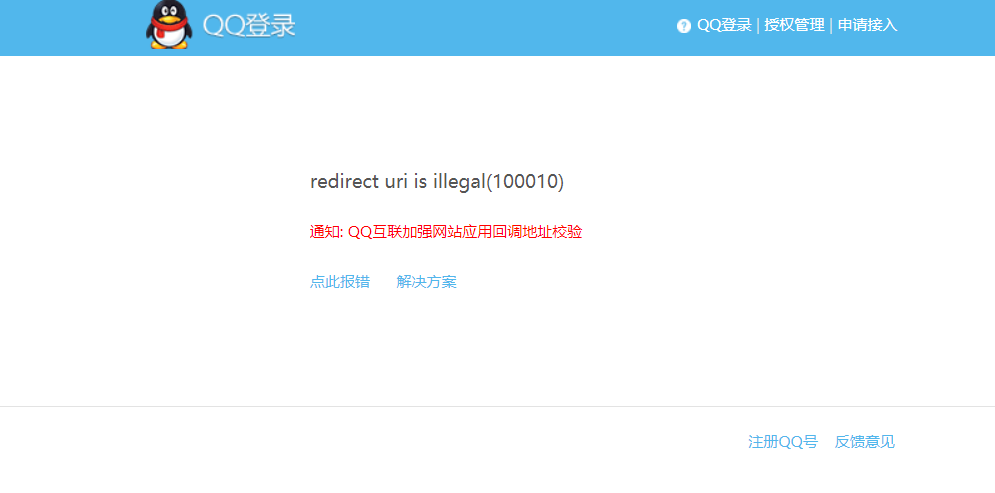Open the 解决方案 link
Image resolution: width=995 pixels, height=493 pixels.
[x=426, y=282]
